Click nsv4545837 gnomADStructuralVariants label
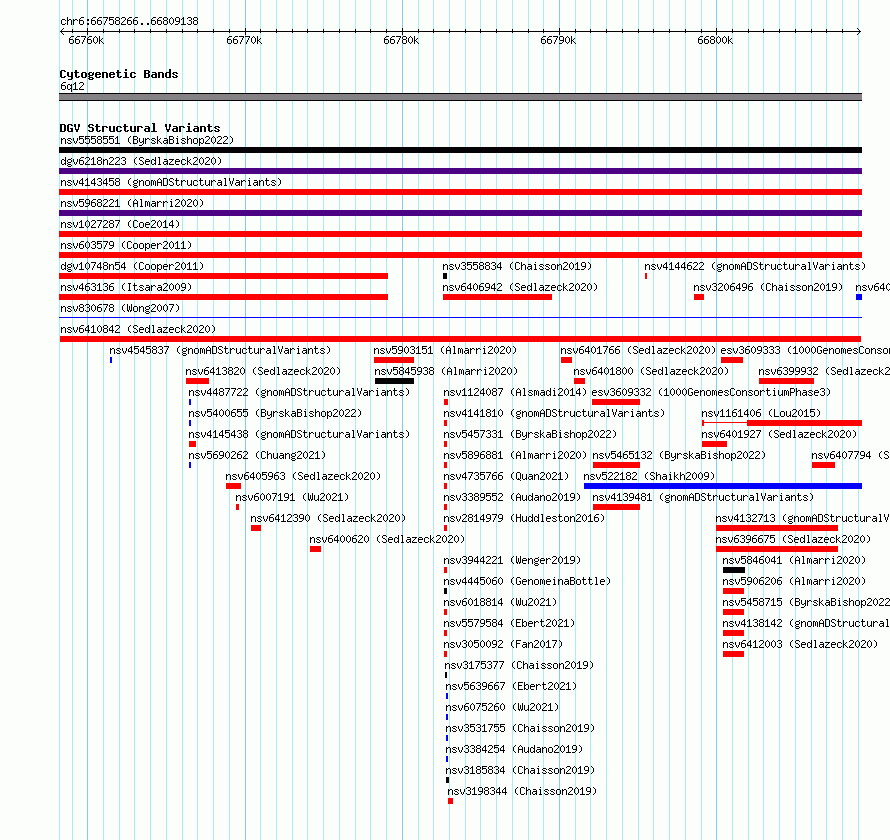The height and width of the screenshot is (840, 890). [220, 350]
